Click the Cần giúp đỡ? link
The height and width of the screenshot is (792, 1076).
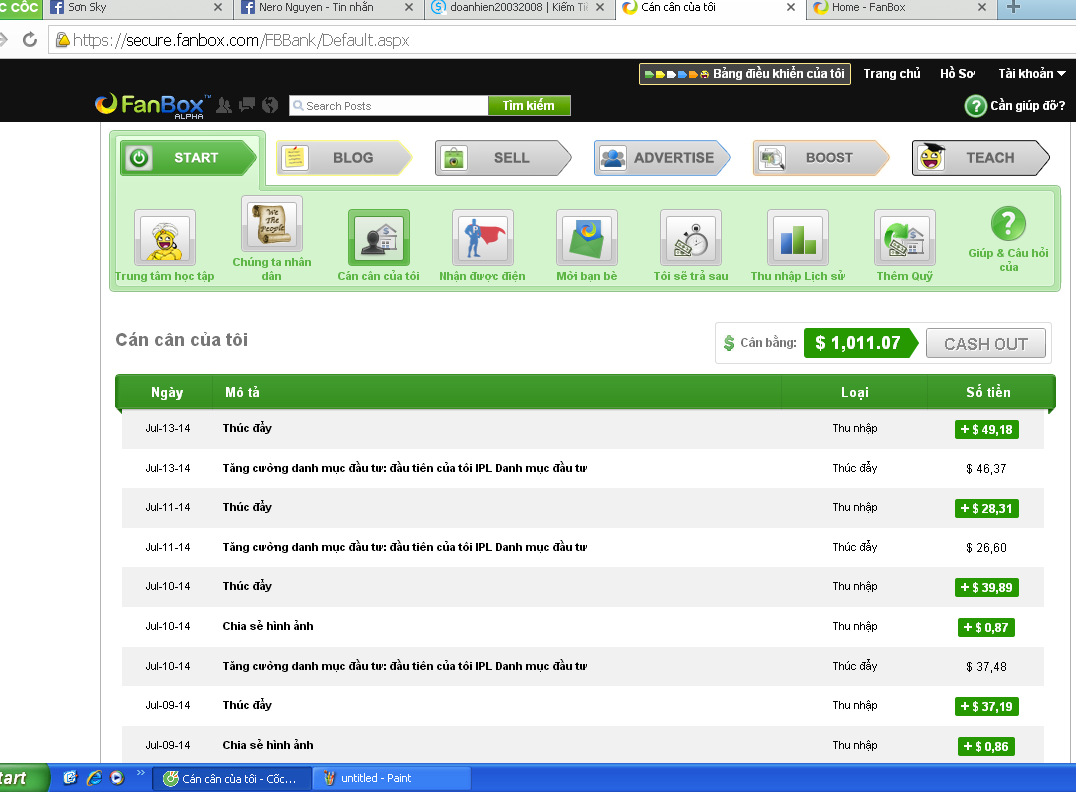(x=1027, y=106)
